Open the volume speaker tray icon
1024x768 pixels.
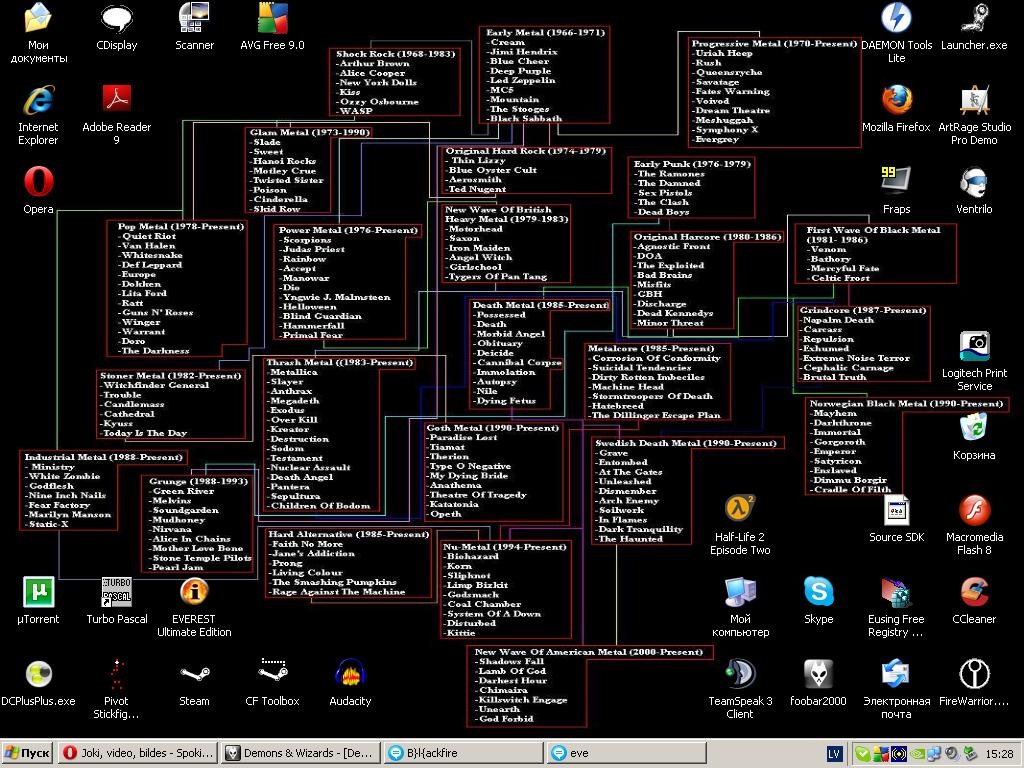pyautogui.click(x=952, y=754)
